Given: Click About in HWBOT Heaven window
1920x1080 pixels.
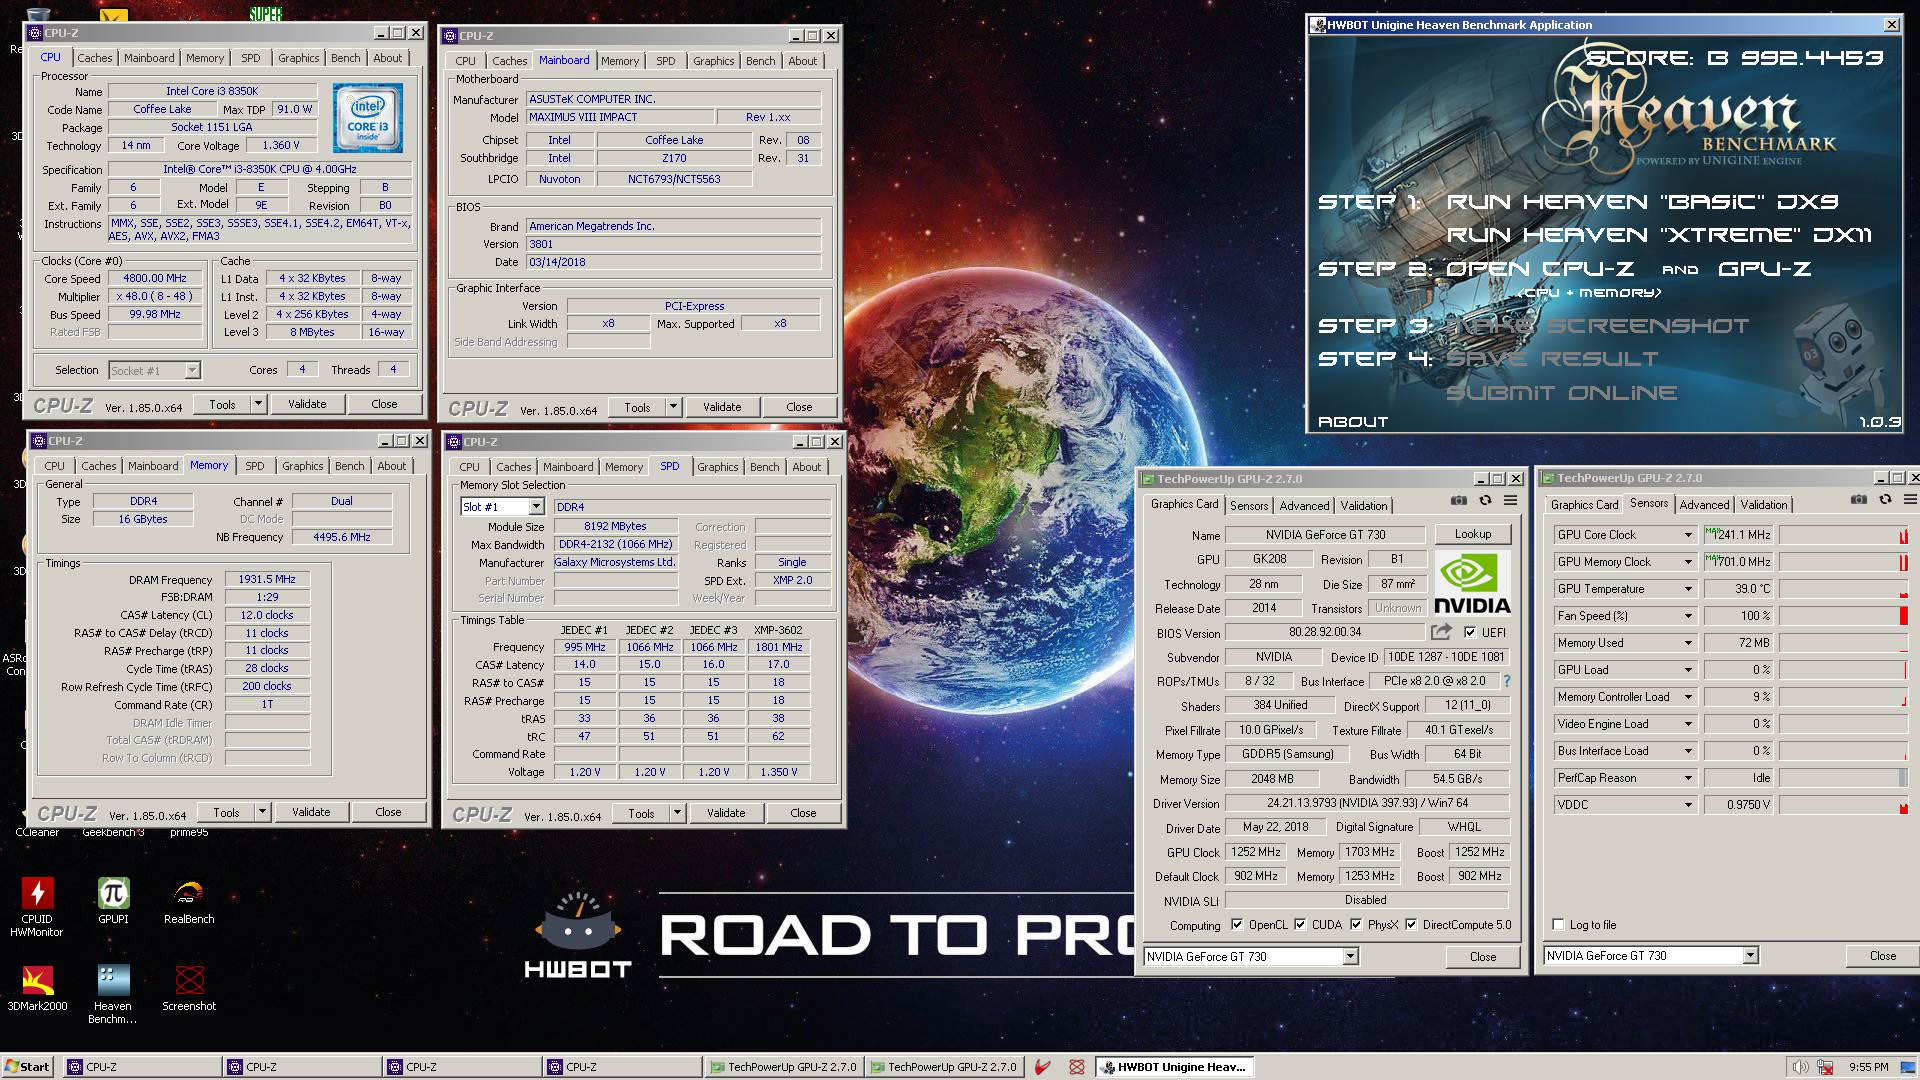Looking at the screenshot, I should pyautogui.click(x=1353, y=422).
